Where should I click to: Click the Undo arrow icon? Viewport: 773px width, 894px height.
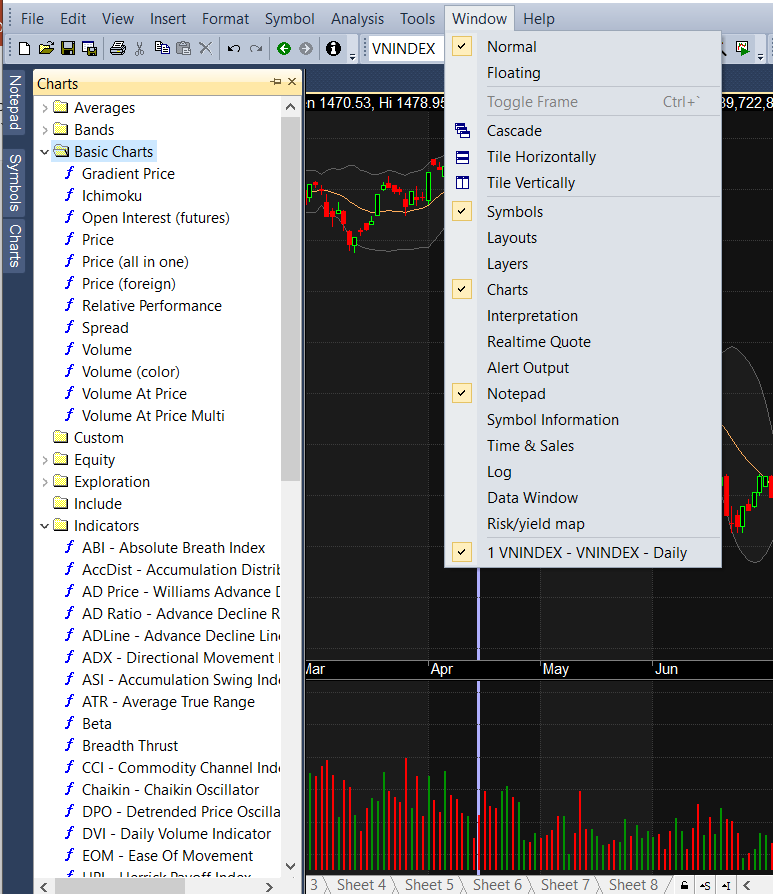click(233, 48)
